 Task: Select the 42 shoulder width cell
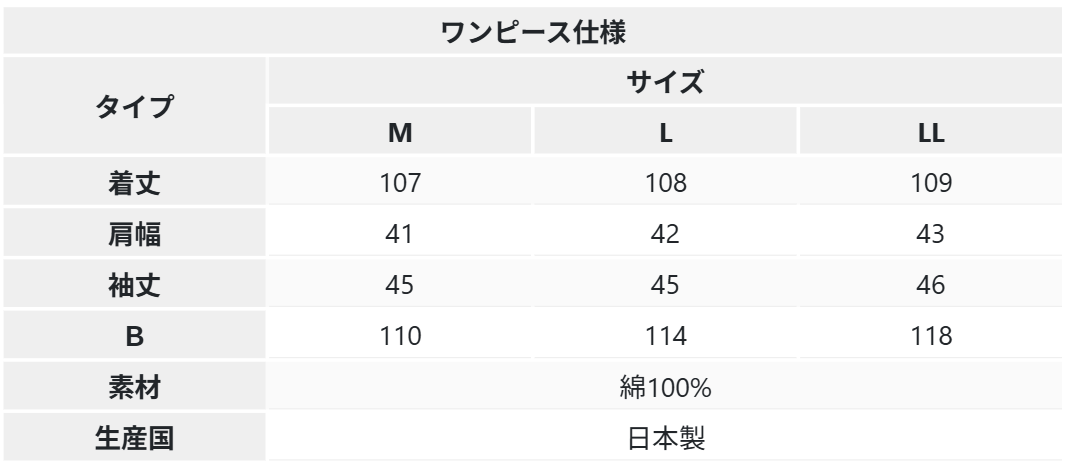[665, 232]
